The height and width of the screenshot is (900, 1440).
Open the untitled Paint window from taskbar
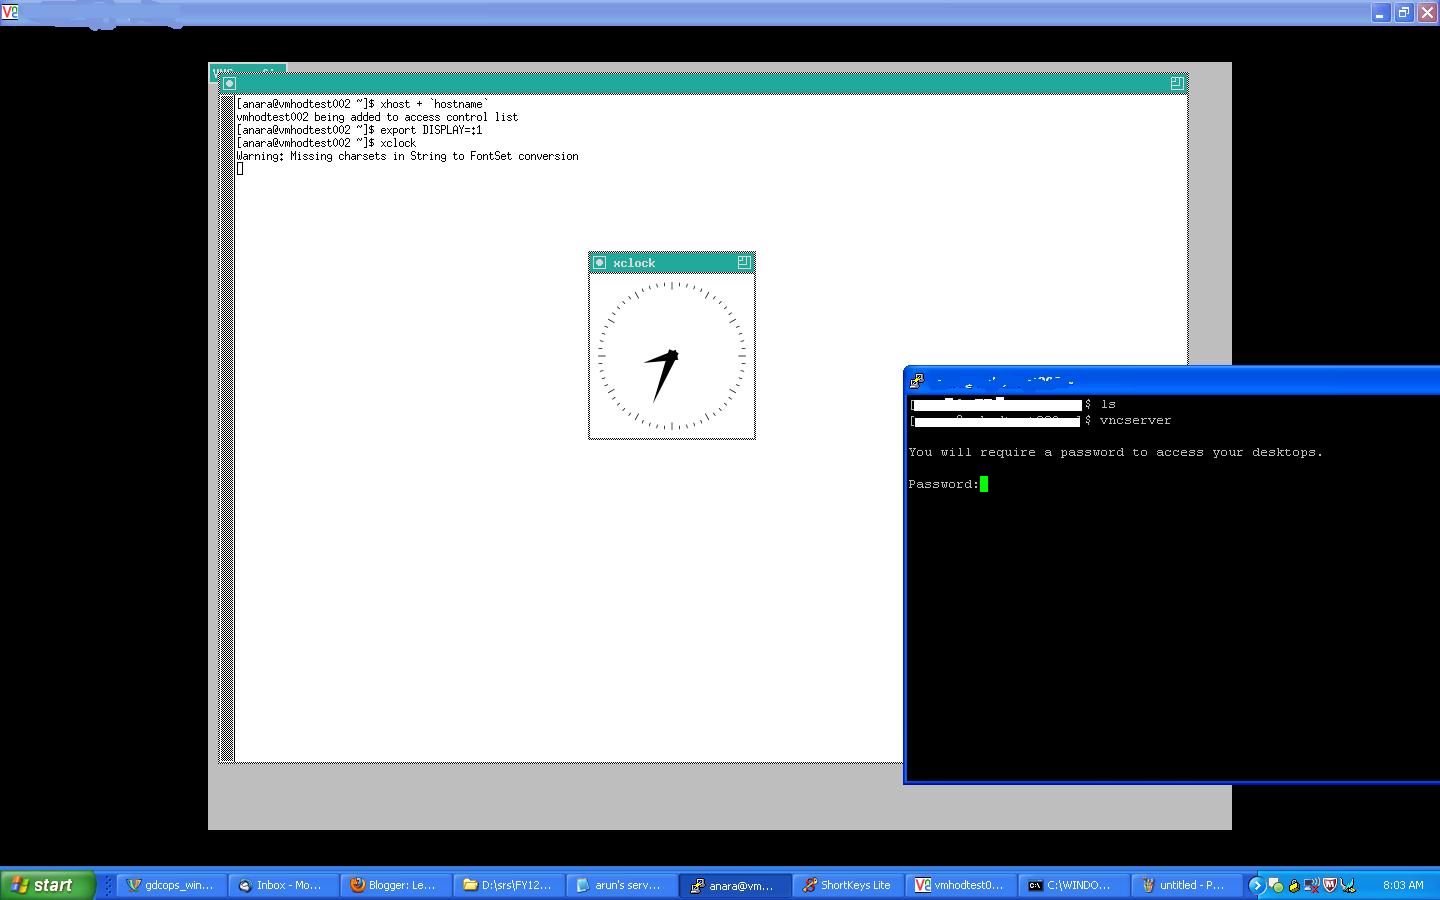1185,885
